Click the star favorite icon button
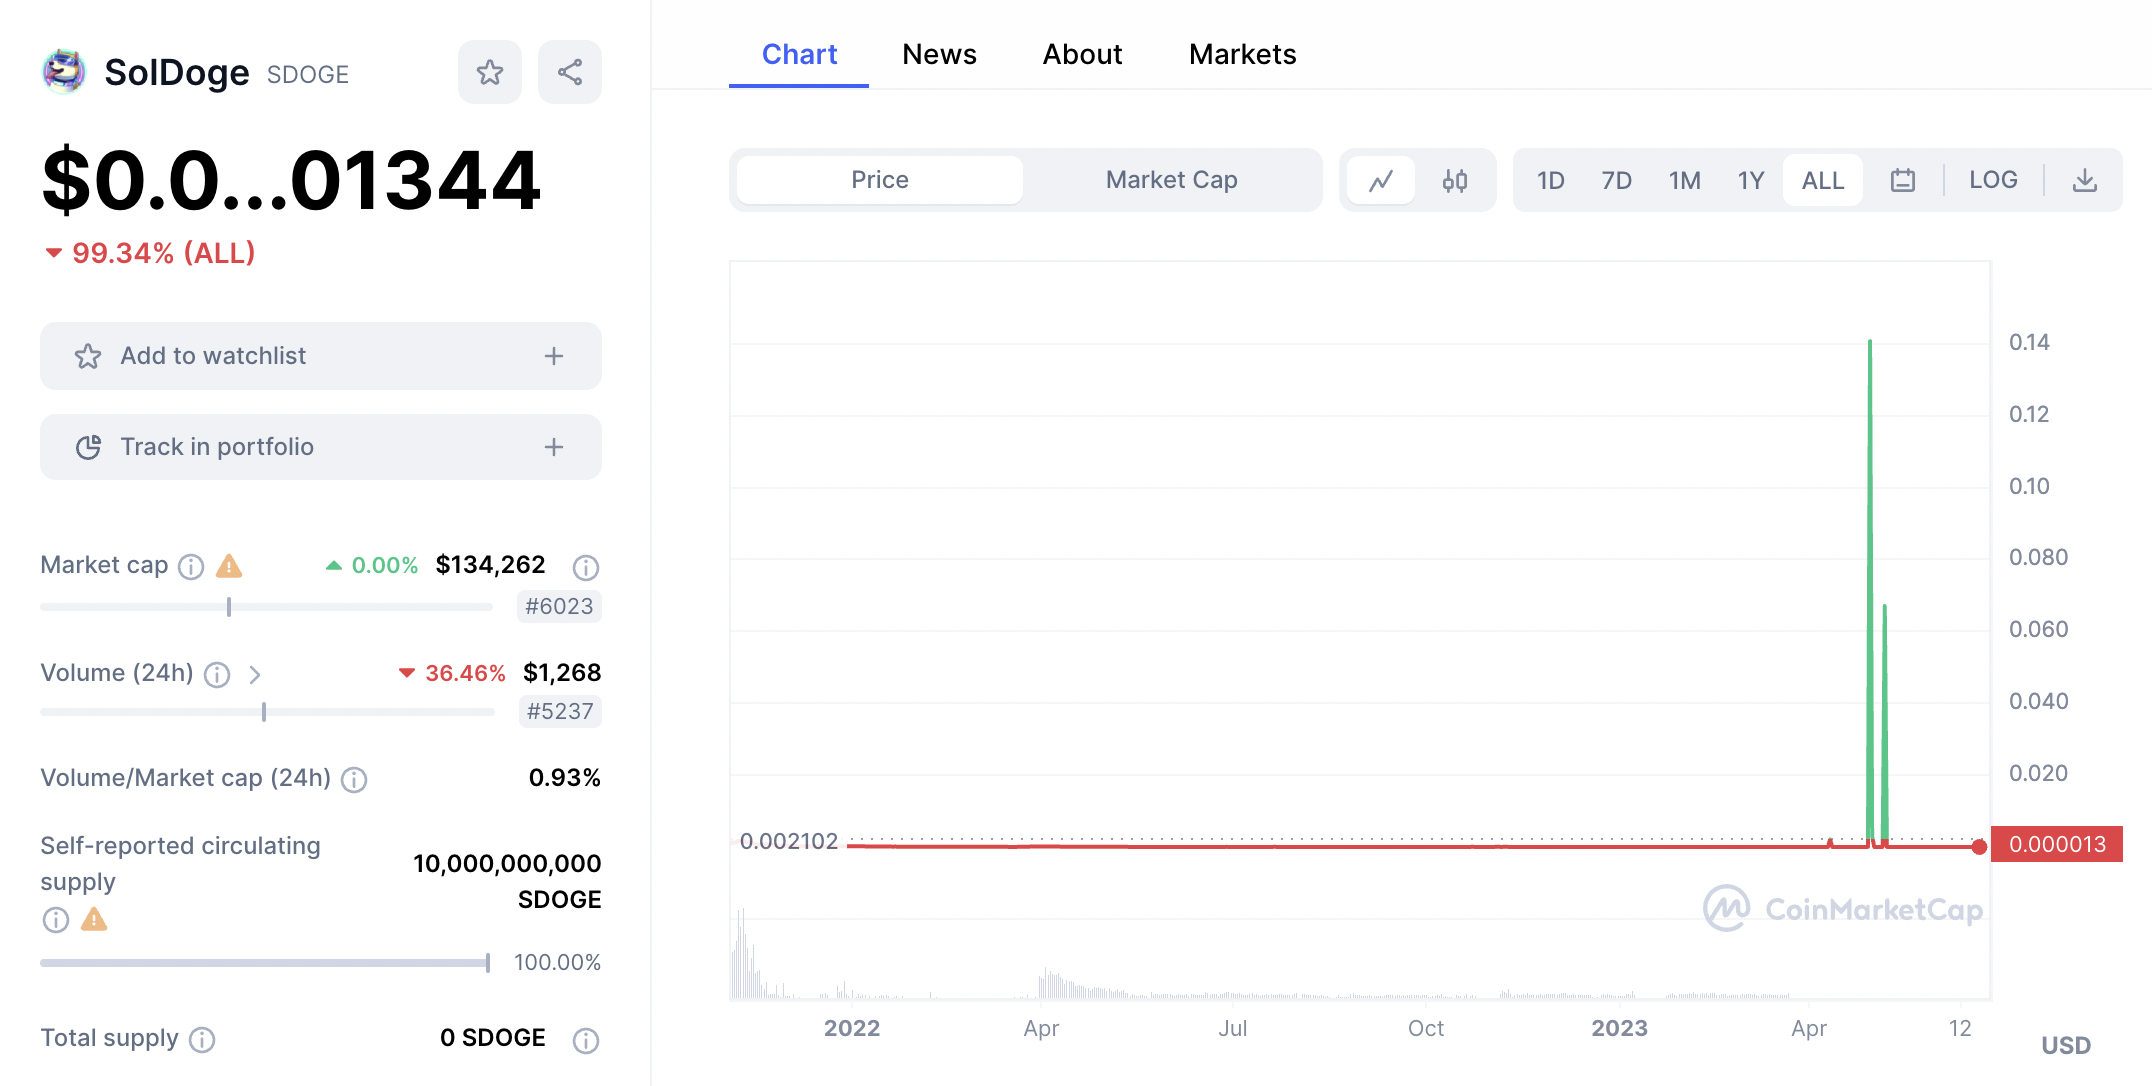This screenshot has width=2152, height=1086. 490,72
